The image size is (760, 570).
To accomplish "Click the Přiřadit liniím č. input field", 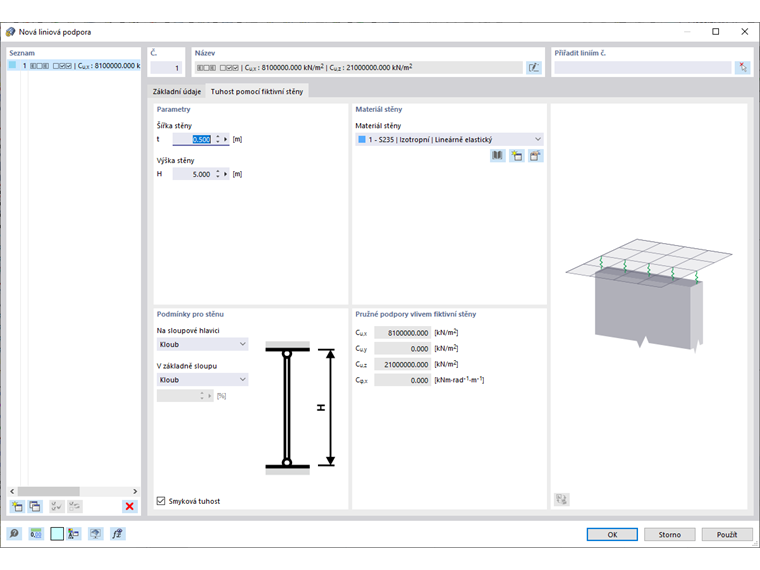I will 643,68.
